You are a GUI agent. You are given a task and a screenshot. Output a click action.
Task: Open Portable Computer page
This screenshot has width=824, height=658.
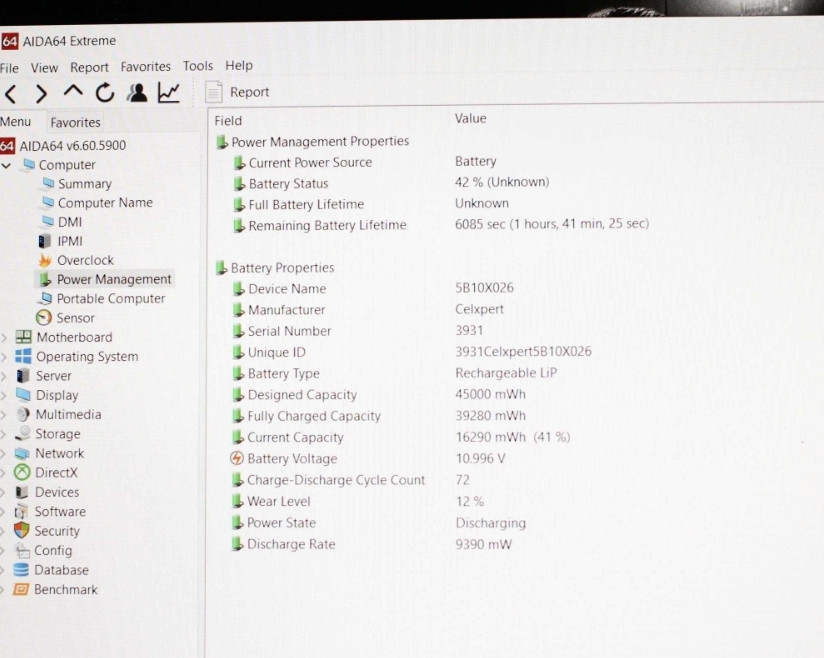(x=110, y=299)
